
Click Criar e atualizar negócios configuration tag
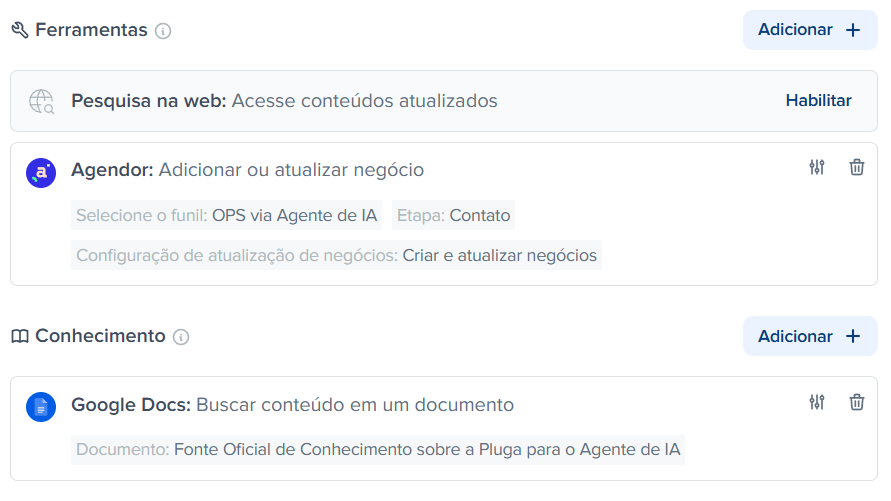(336, 255)
